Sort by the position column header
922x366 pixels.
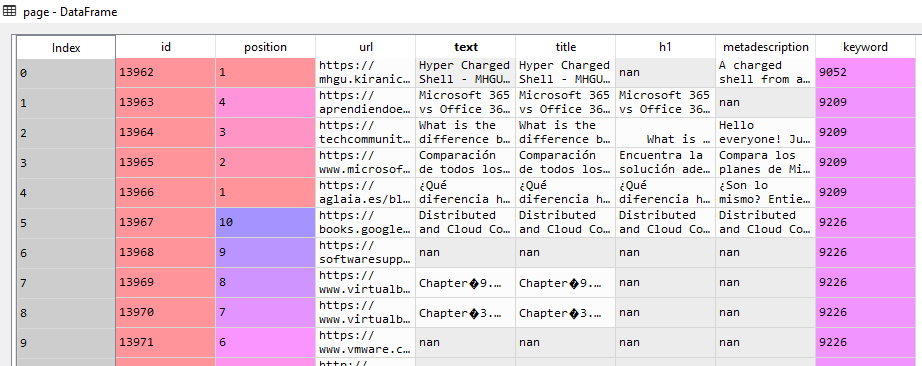click(266, 47)
